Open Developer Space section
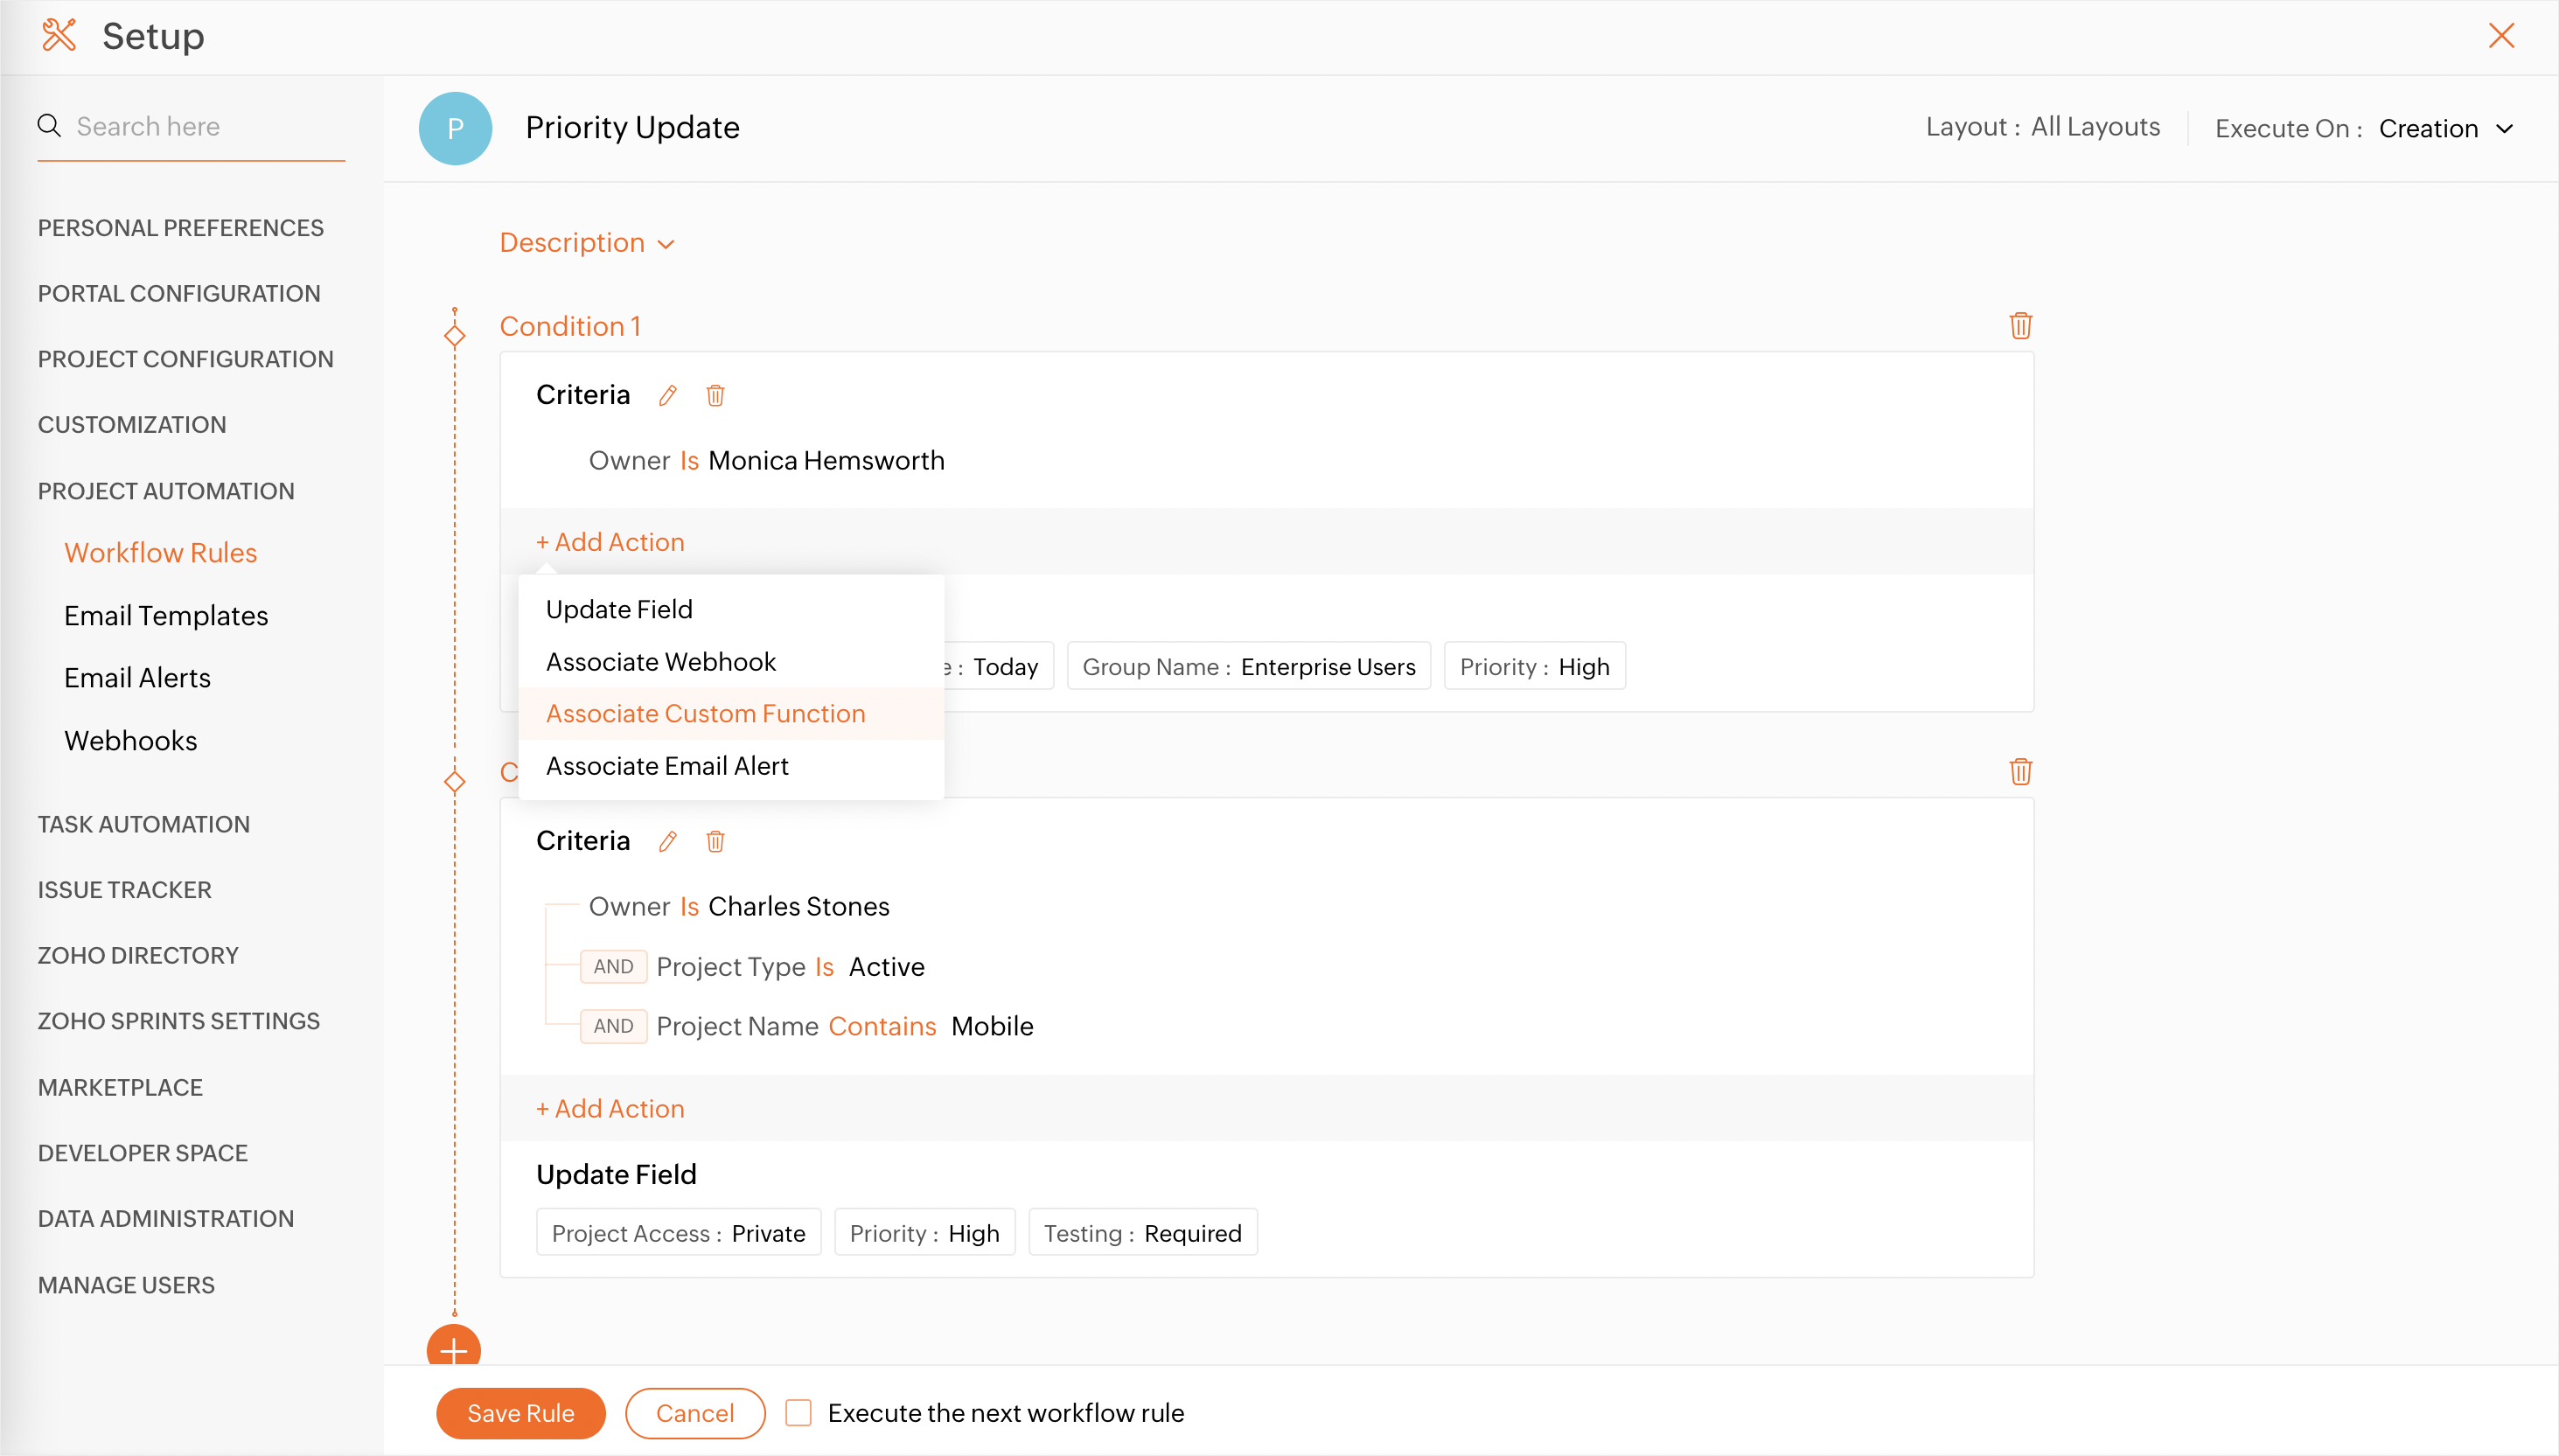 pyautogui.click(x=143, y=1152)
